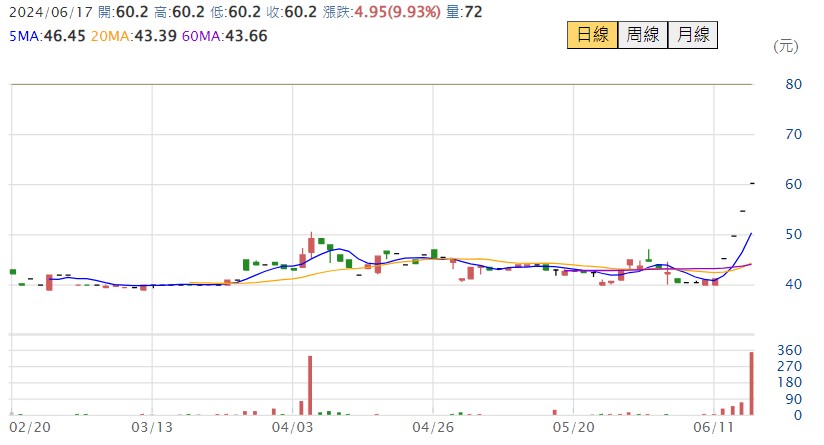Click the (元) currency unit label
The width and height of the screenshot is (824, 445).
click(x=786, y=46)
